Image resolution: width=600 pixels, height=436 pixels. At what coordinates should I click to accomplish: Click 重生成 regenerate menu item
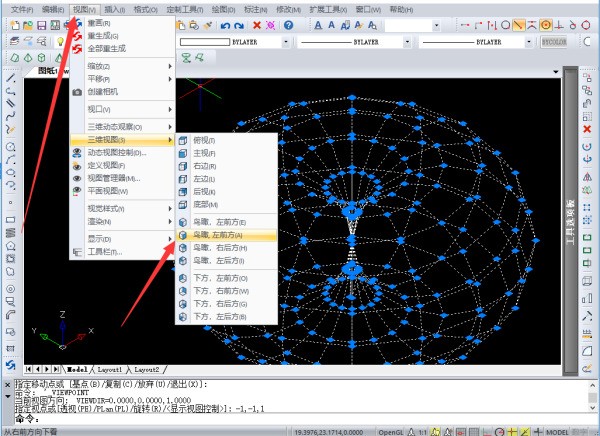pyautogui.click(x=101, y=35)
